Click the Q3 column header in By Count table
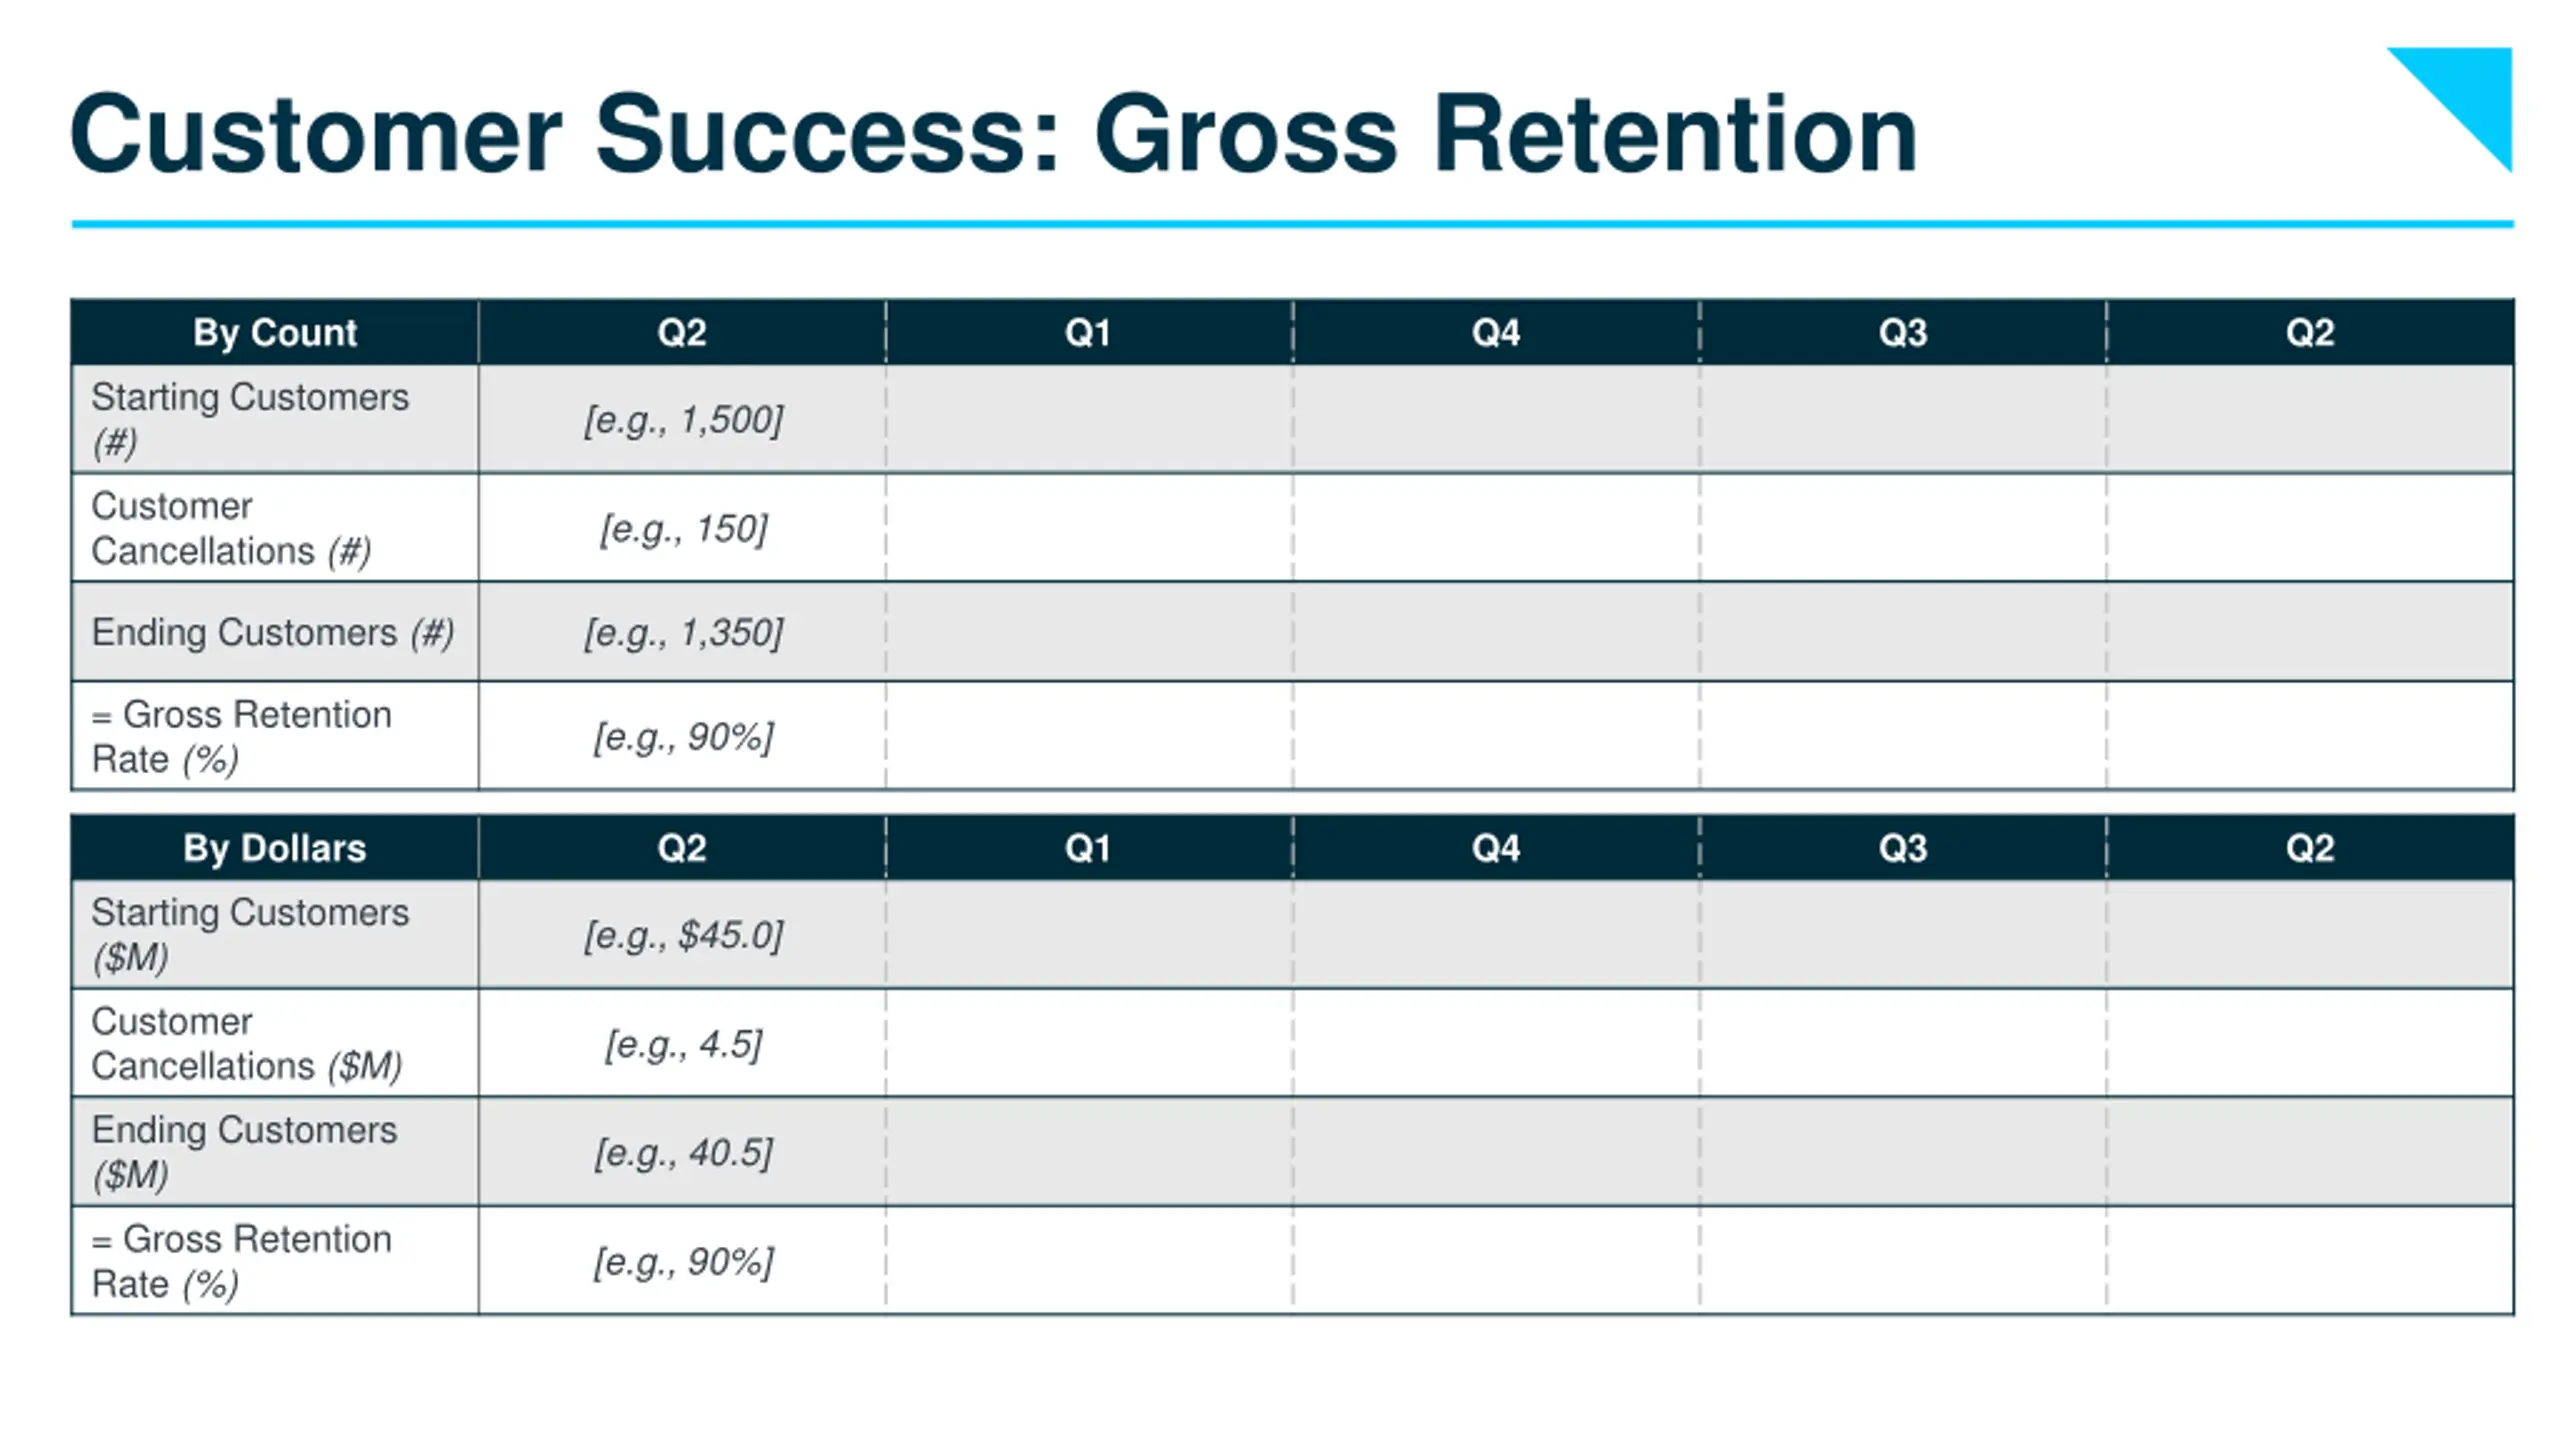2560x1440 pixels. coord(1903,332)
